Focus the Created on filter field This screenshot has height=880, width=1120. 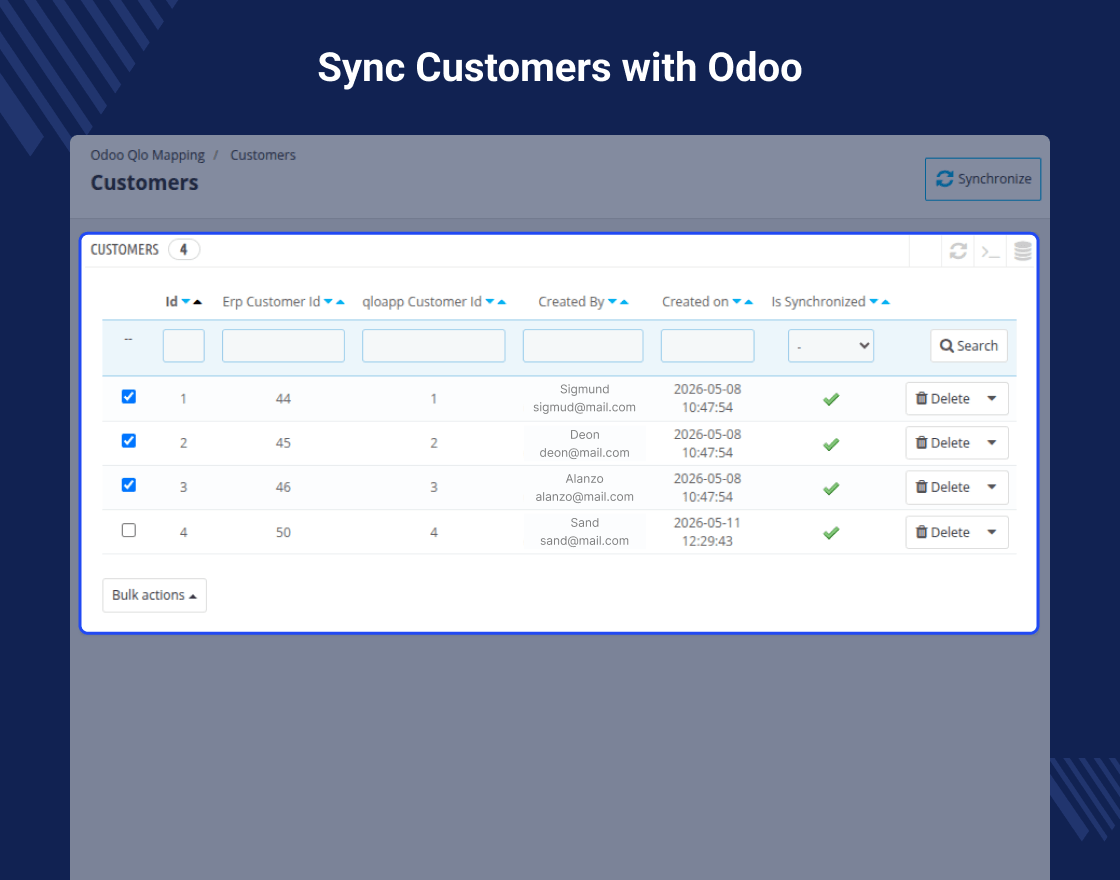tap(708, 346)
